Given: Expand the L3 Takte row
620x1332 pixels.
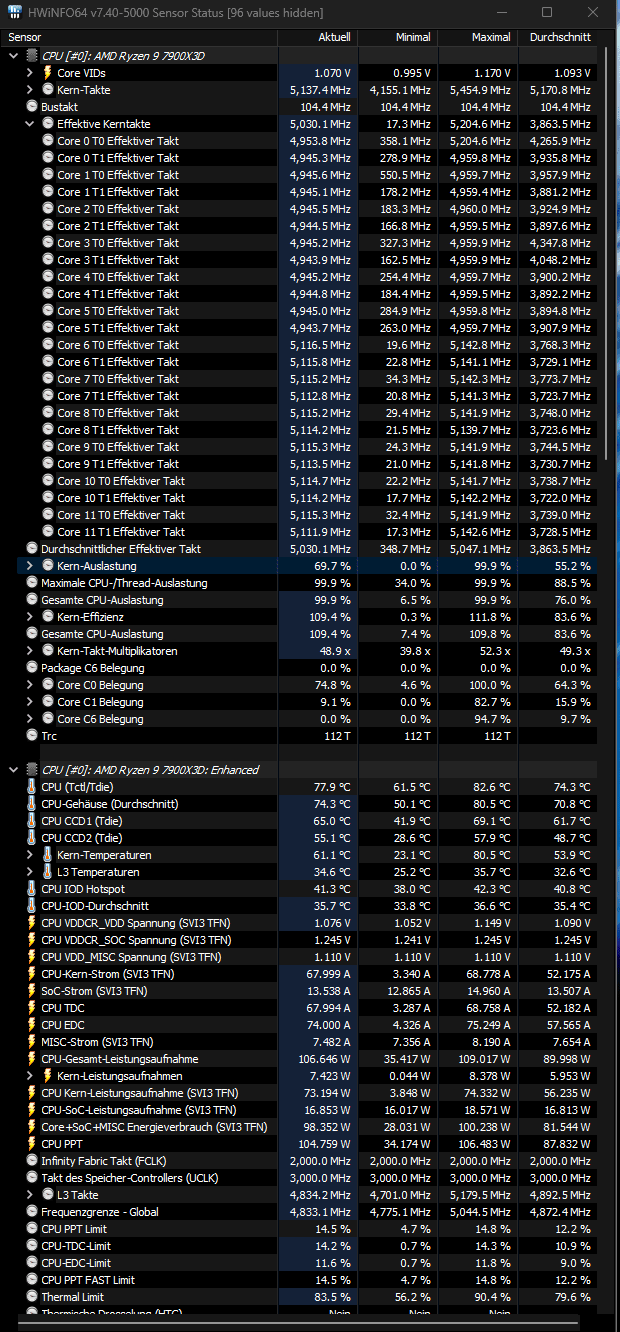Looking at the screenshot, I should (30, 1195).
